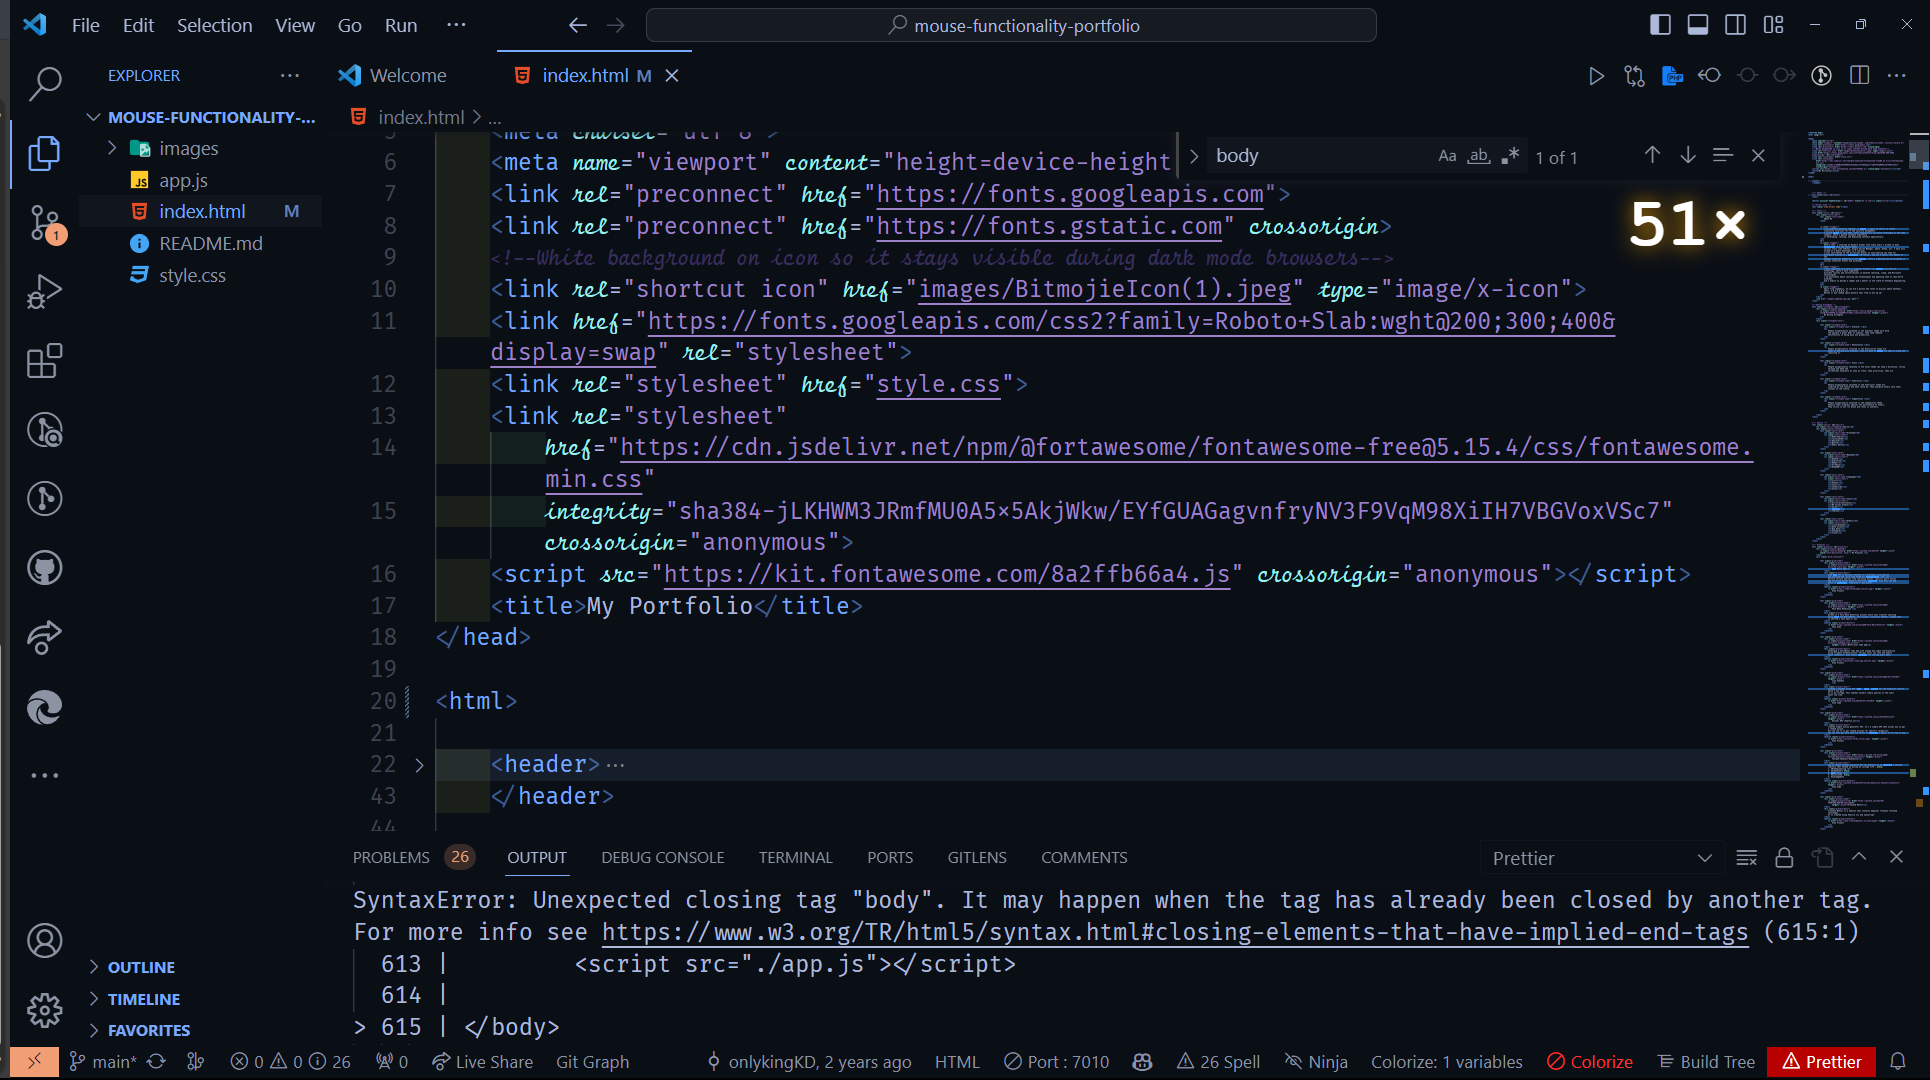Open the Search panel in the activity bar
The image size is (1930, 1080).
tap(44, 84)
